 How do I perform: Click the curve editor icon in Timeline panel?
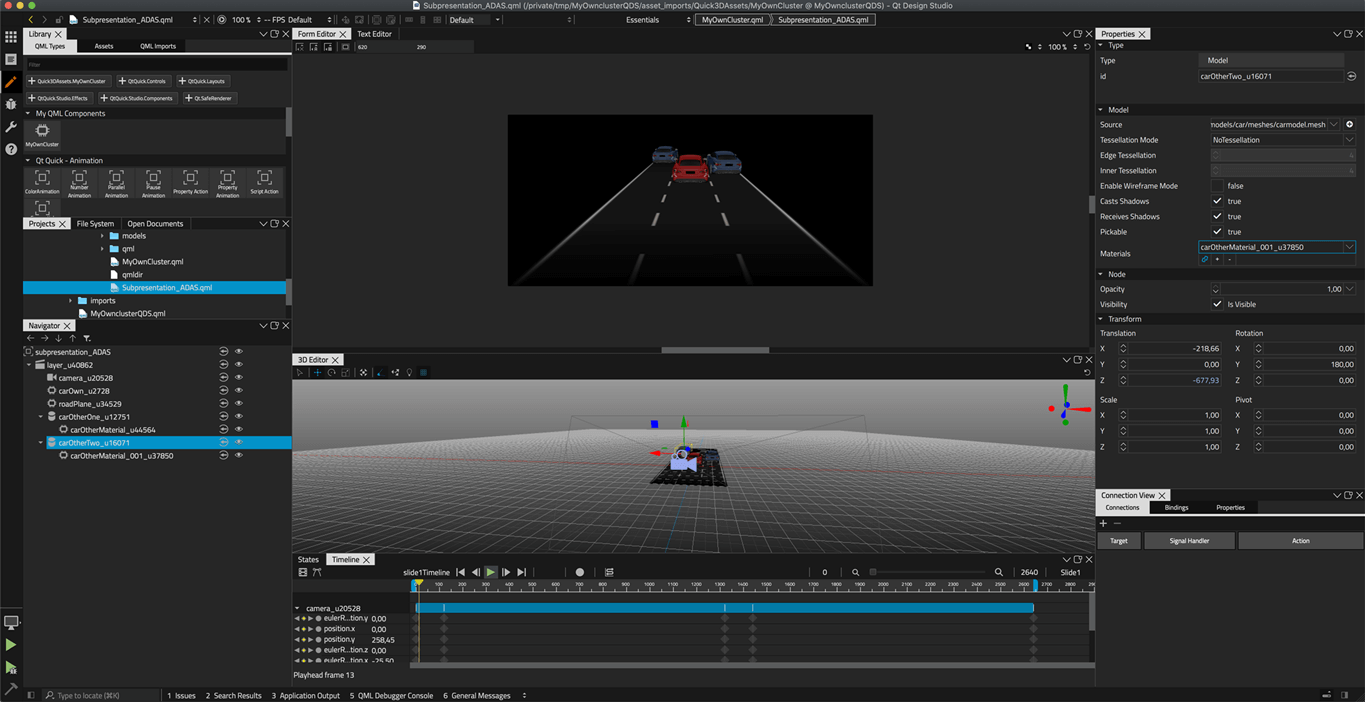317,572
